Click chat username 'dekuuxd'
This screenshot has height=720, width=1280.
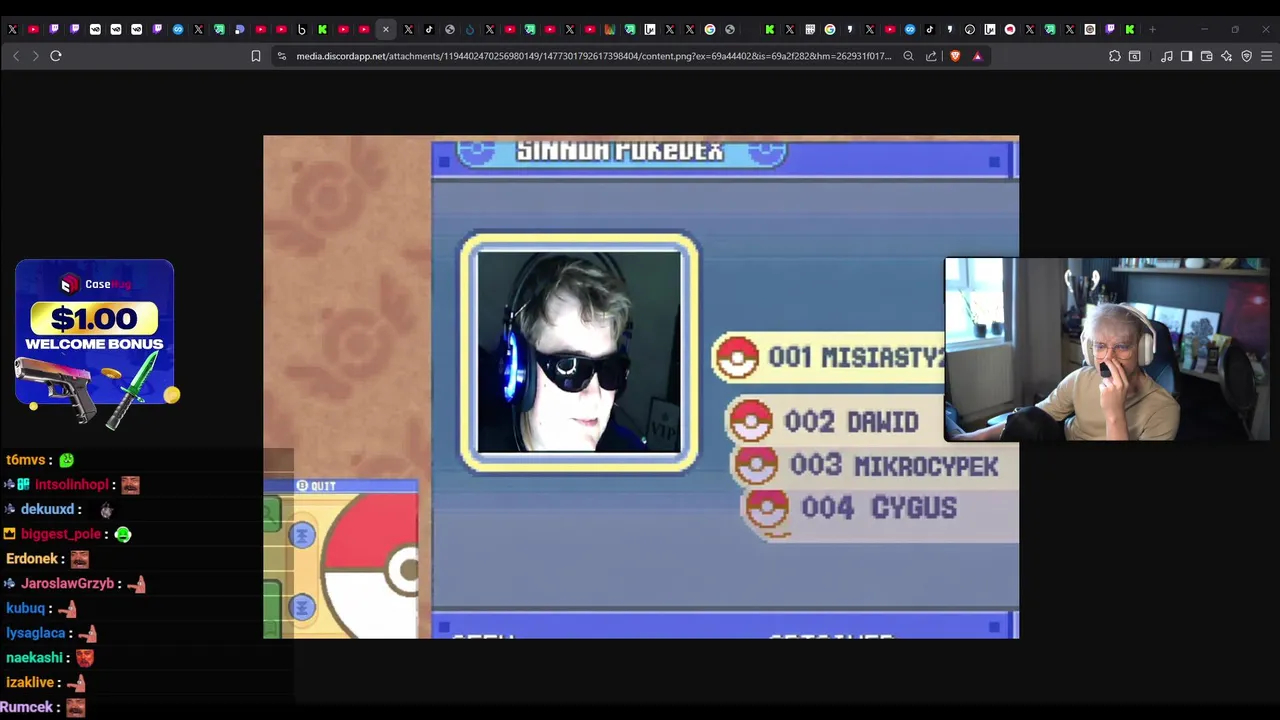(48, 509)
